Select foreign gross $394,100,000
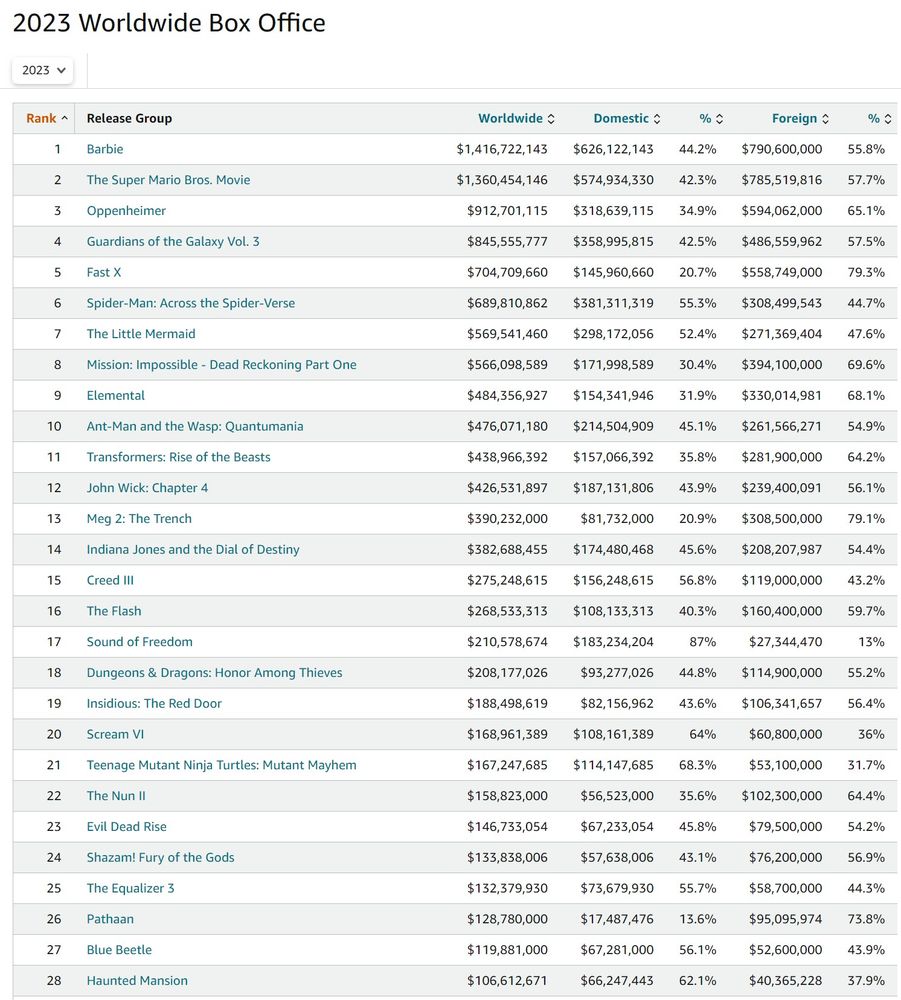Image resolution: width=901 pixels, height=1000 pixels. [x=782, y=365]
